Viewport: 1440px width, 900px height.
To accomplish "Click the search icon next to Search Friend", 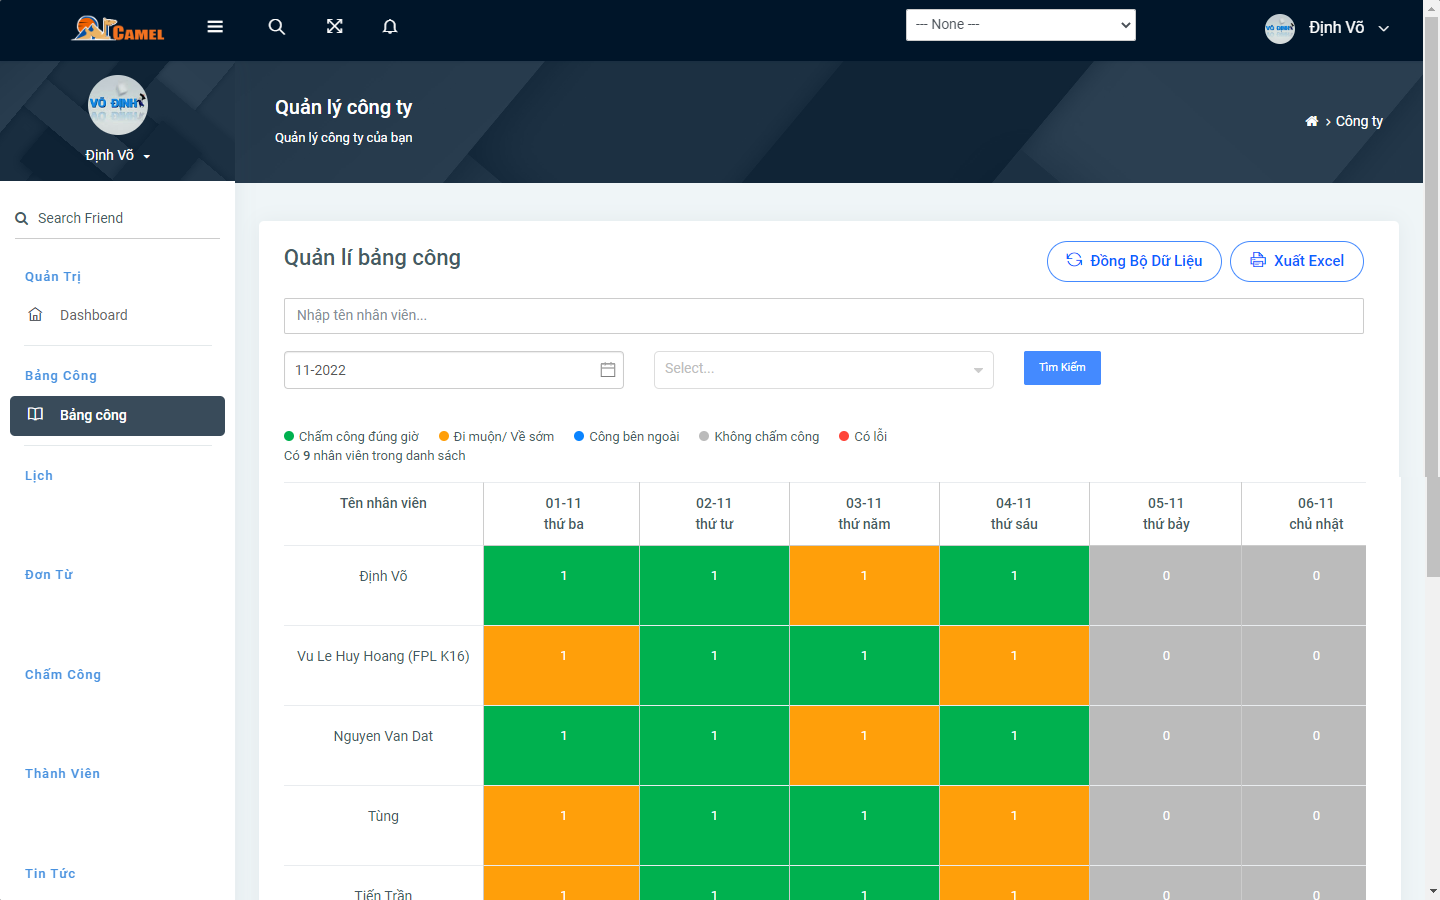I will 20,217.
